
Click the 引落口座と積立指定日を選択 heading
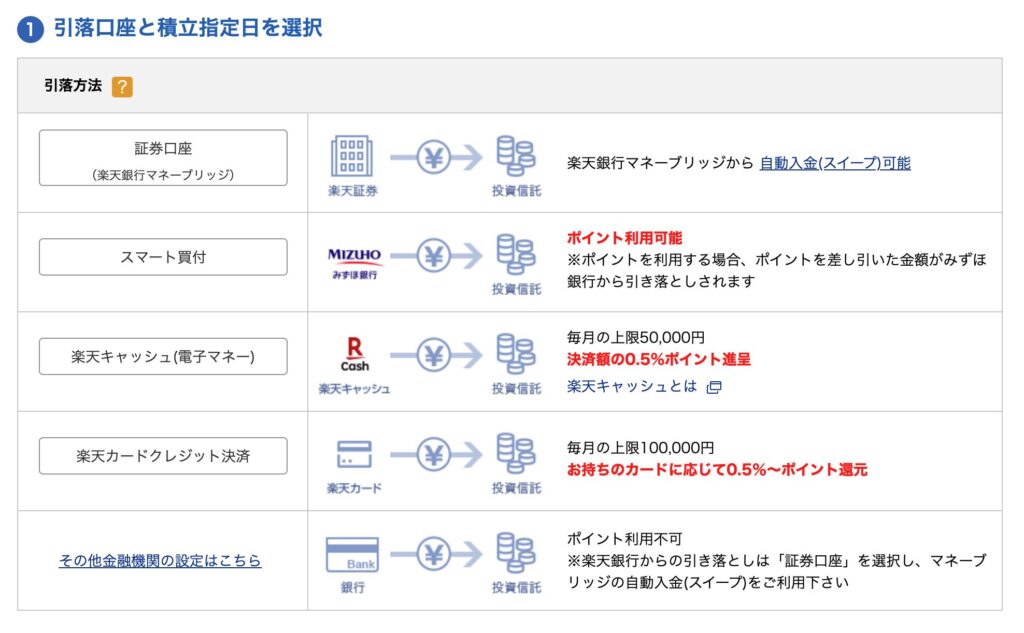tap(188, 28)
